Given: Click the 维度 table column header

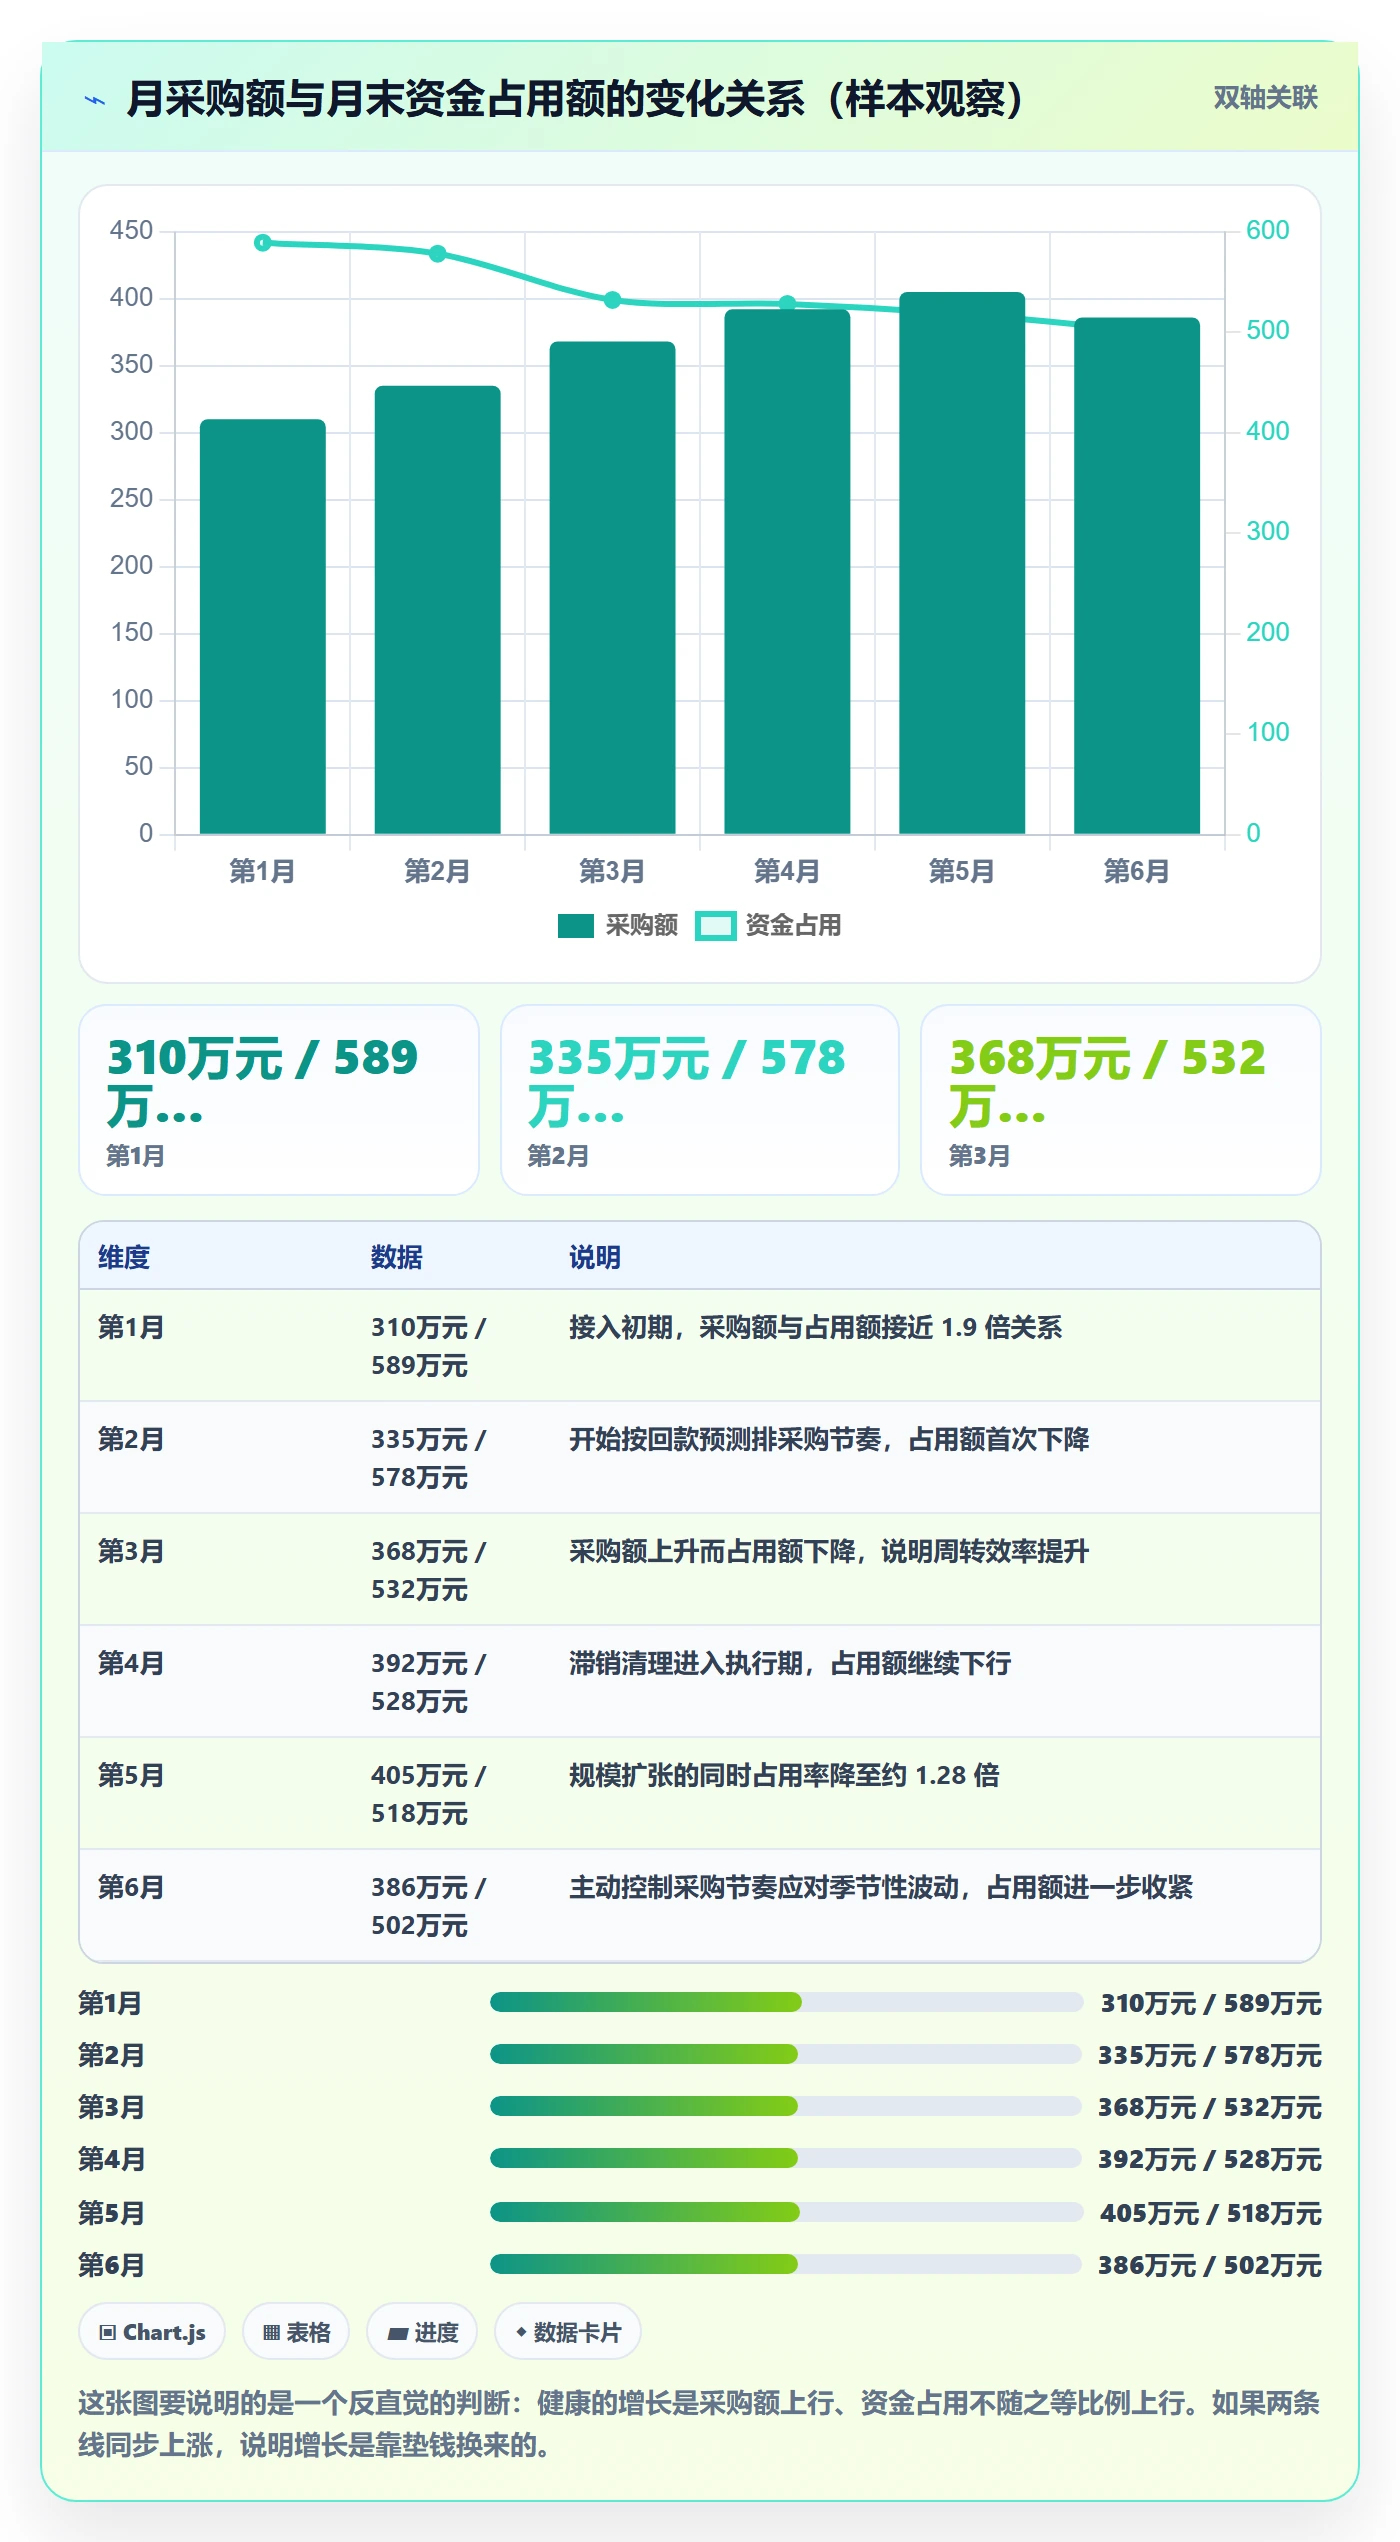Looking at the screenshot, I should click(x=124, y=1257).
